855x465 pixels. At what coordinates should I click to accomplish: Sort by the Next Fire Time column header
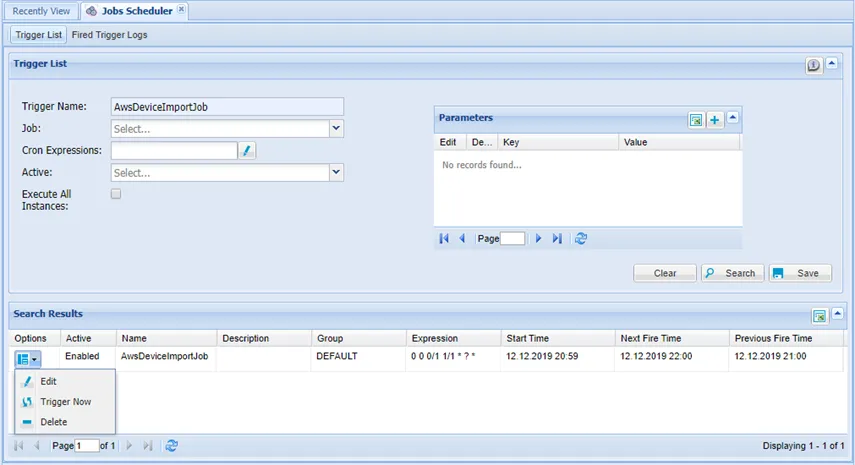click(x=672, y=339)
